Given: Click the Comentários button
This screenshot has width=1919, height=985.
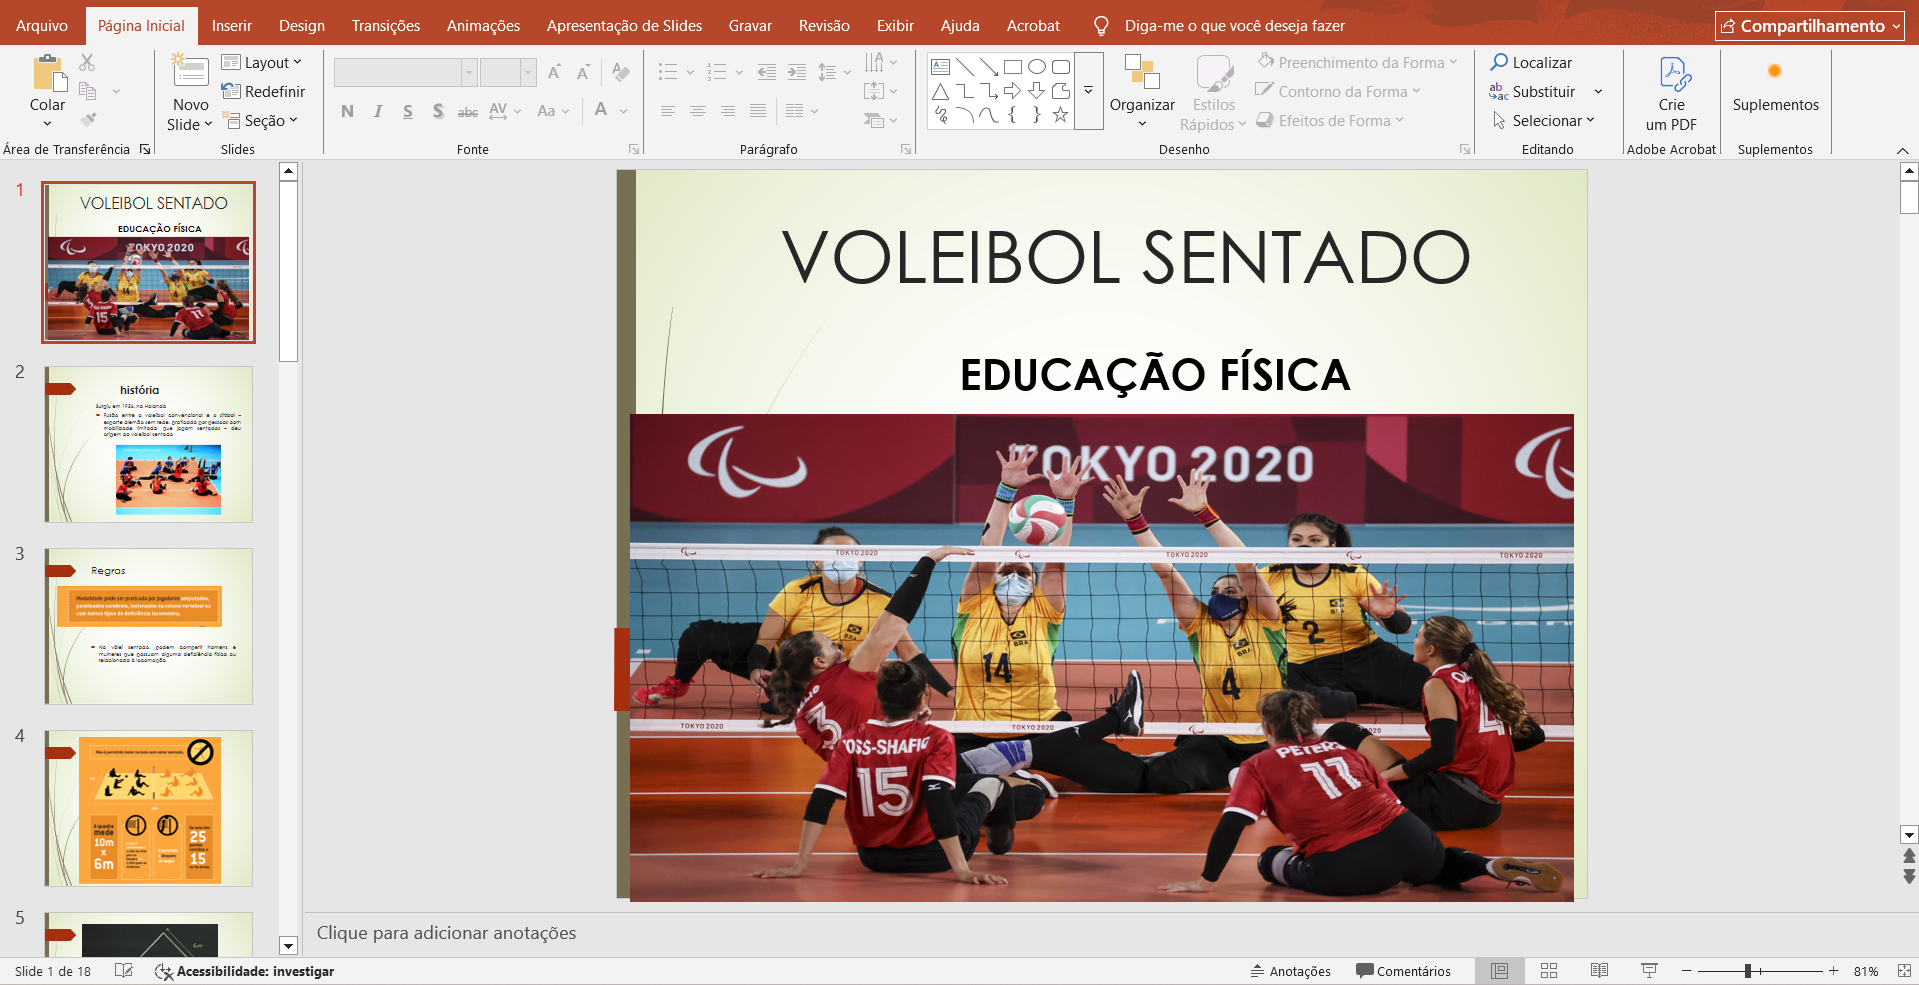Looking at the screenshot, I should 1403,971.
